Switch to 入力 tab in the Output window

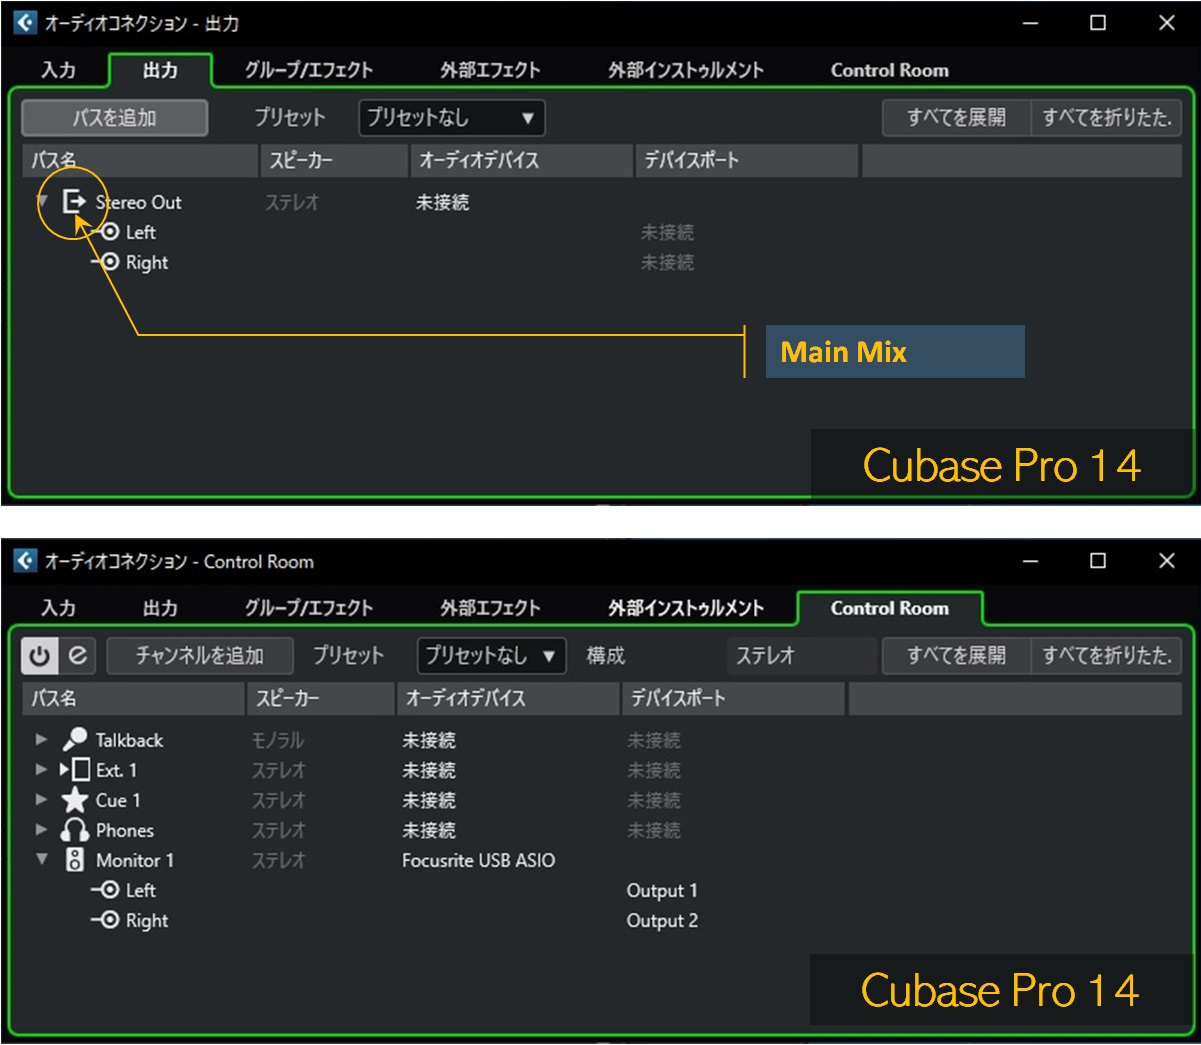(59, 70)
